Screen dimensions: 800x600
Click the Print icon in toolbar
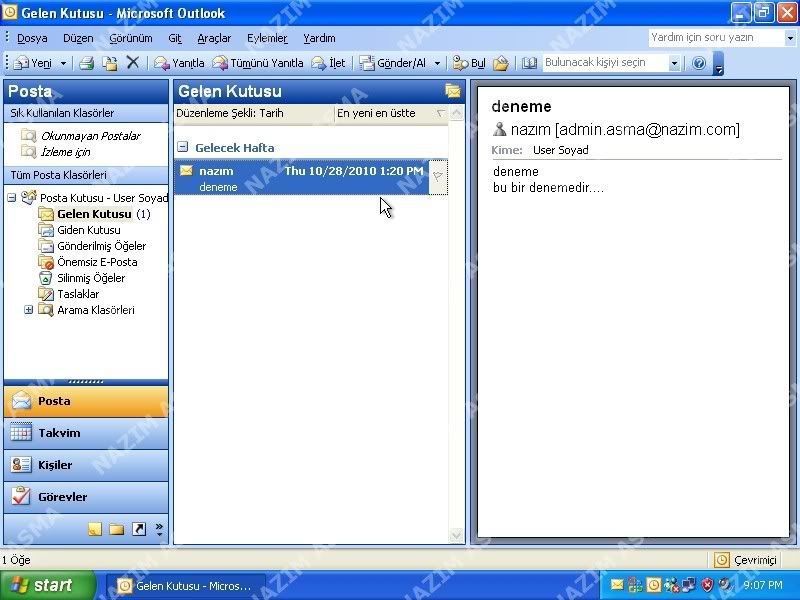tap(86, 63)
